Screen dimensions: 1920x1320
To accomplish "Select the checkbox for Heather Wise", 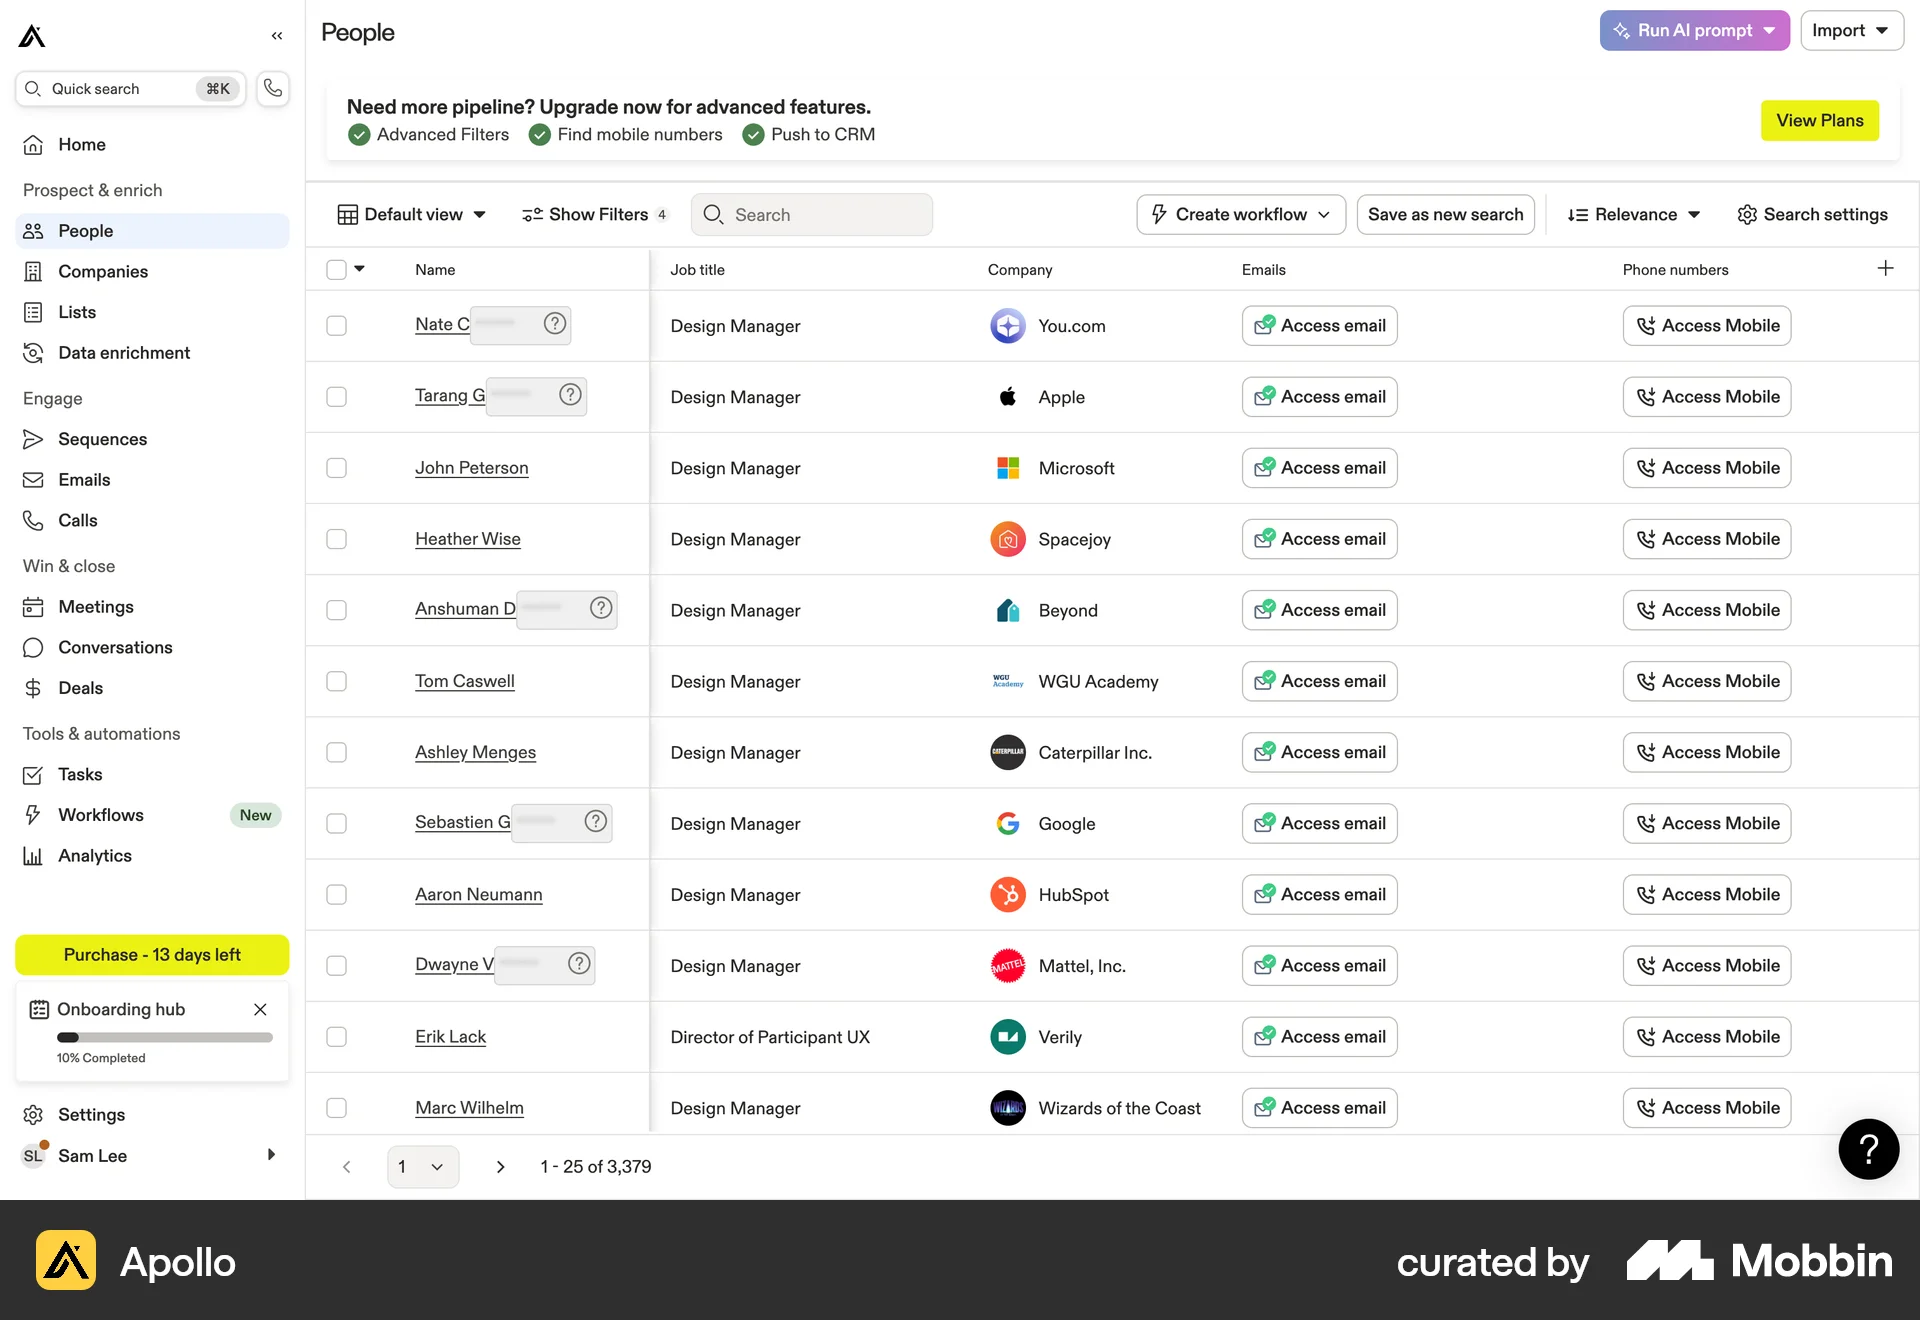I will click(336, 539).
